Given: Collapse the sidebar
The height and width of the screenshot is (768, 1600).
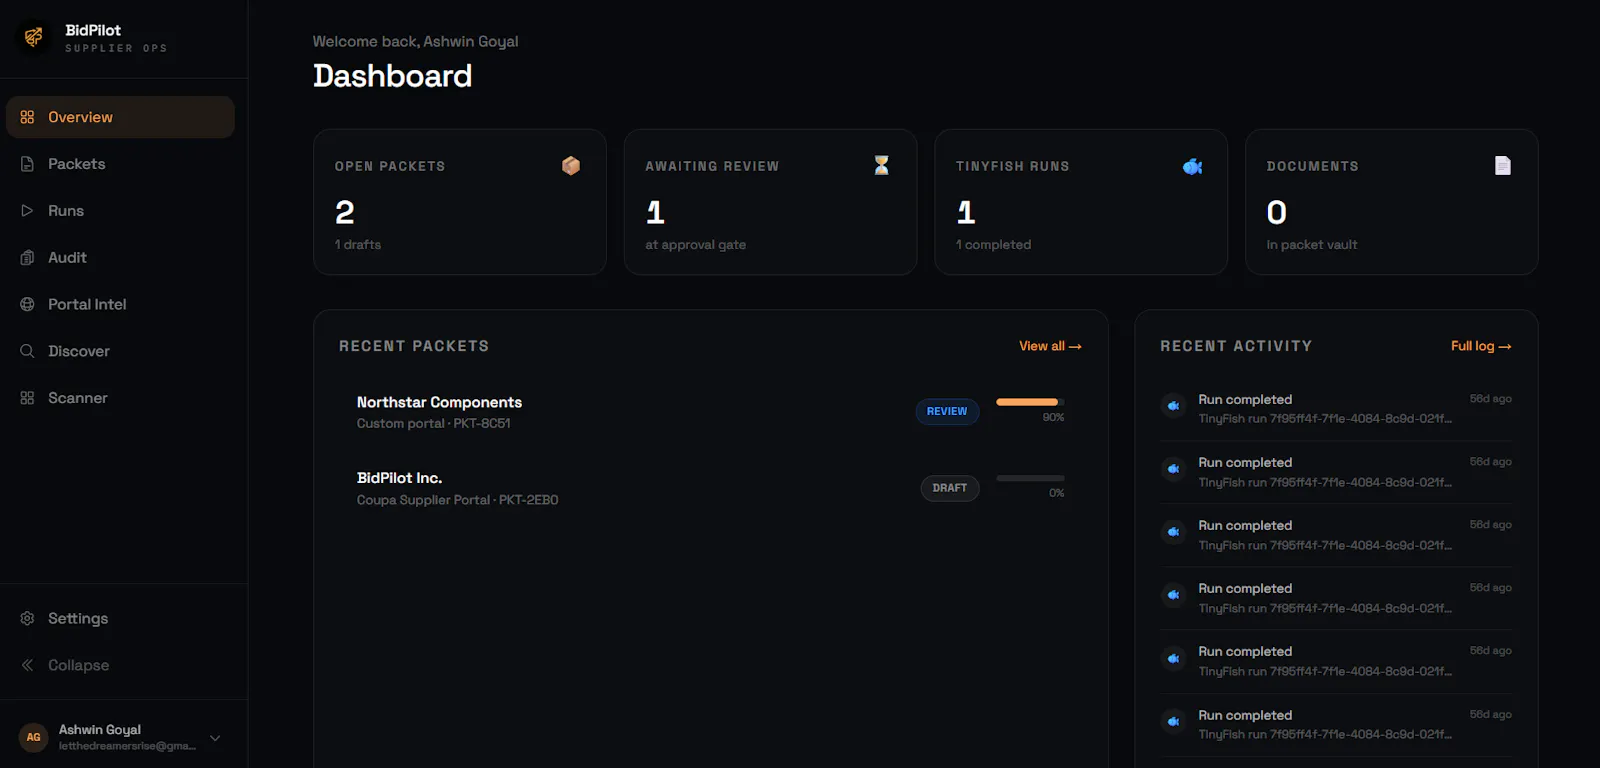Looking at the screenshot, I should point(120,665).
